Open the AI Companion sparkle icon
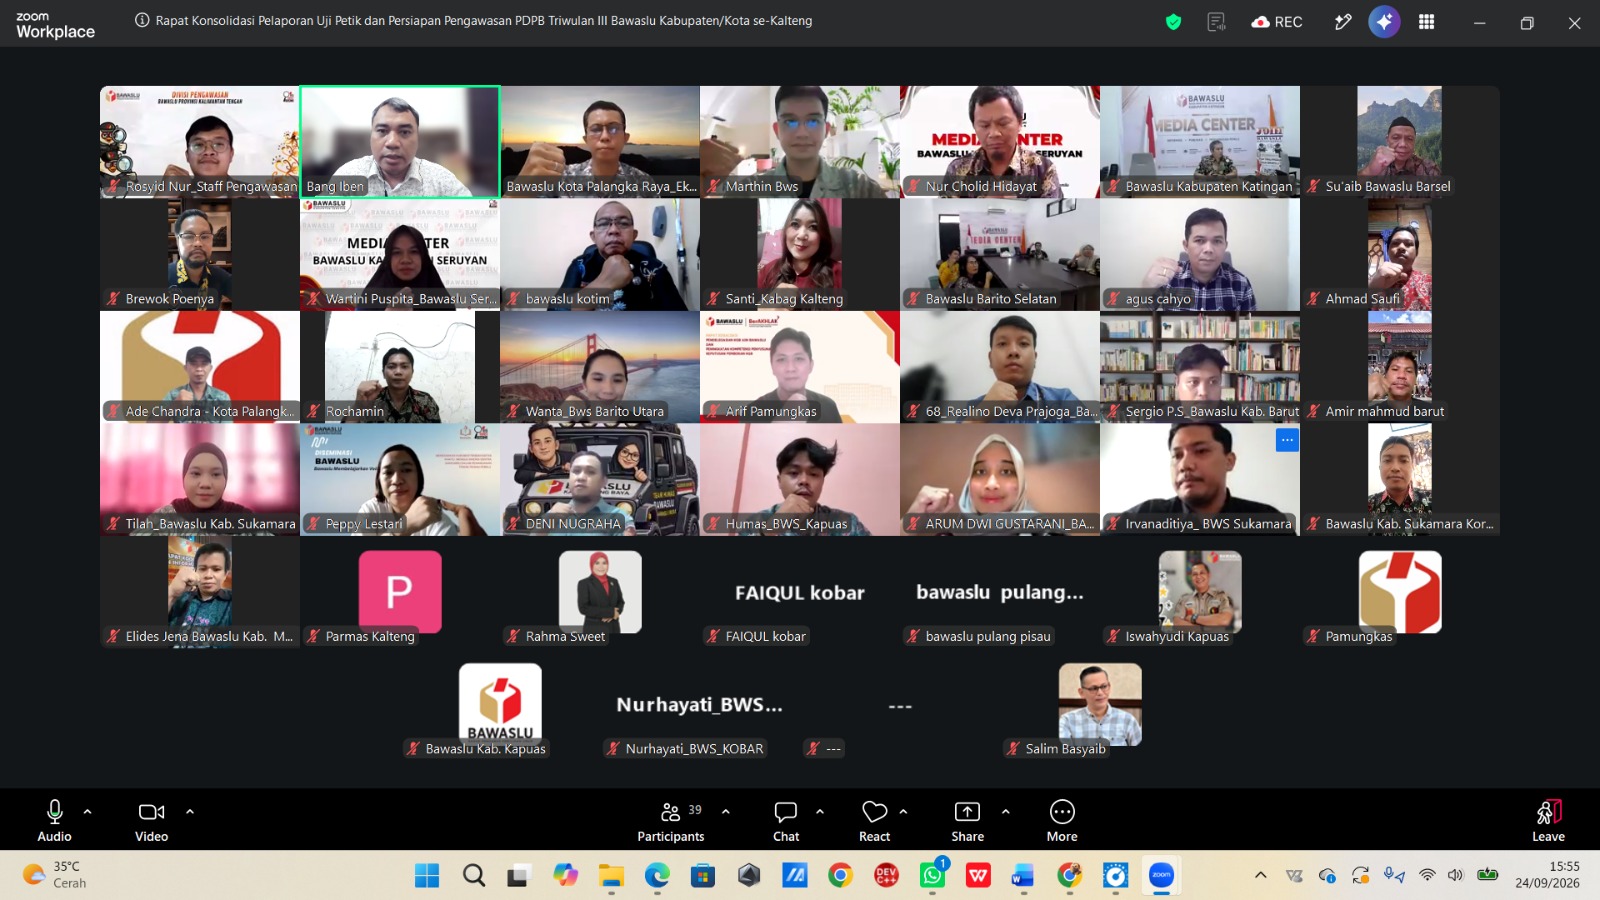This screenshot has width=1600, height=900. [1384, 21]
